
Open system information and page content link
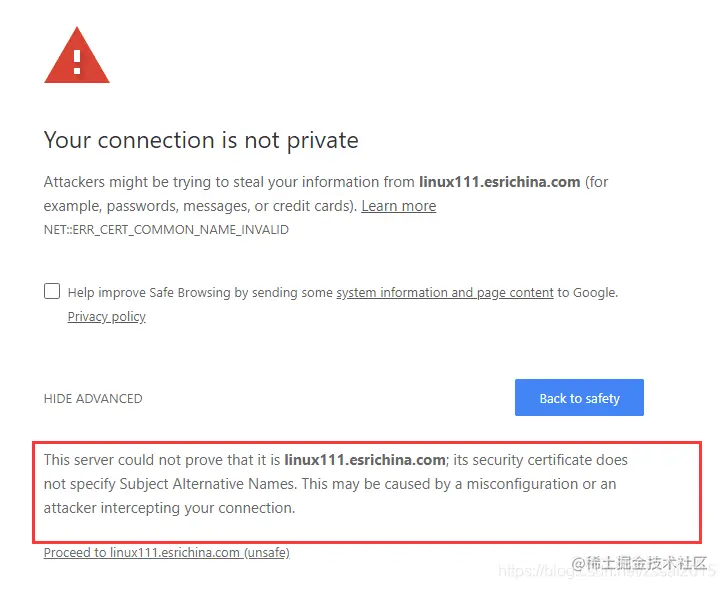click(x=445, y=293)
